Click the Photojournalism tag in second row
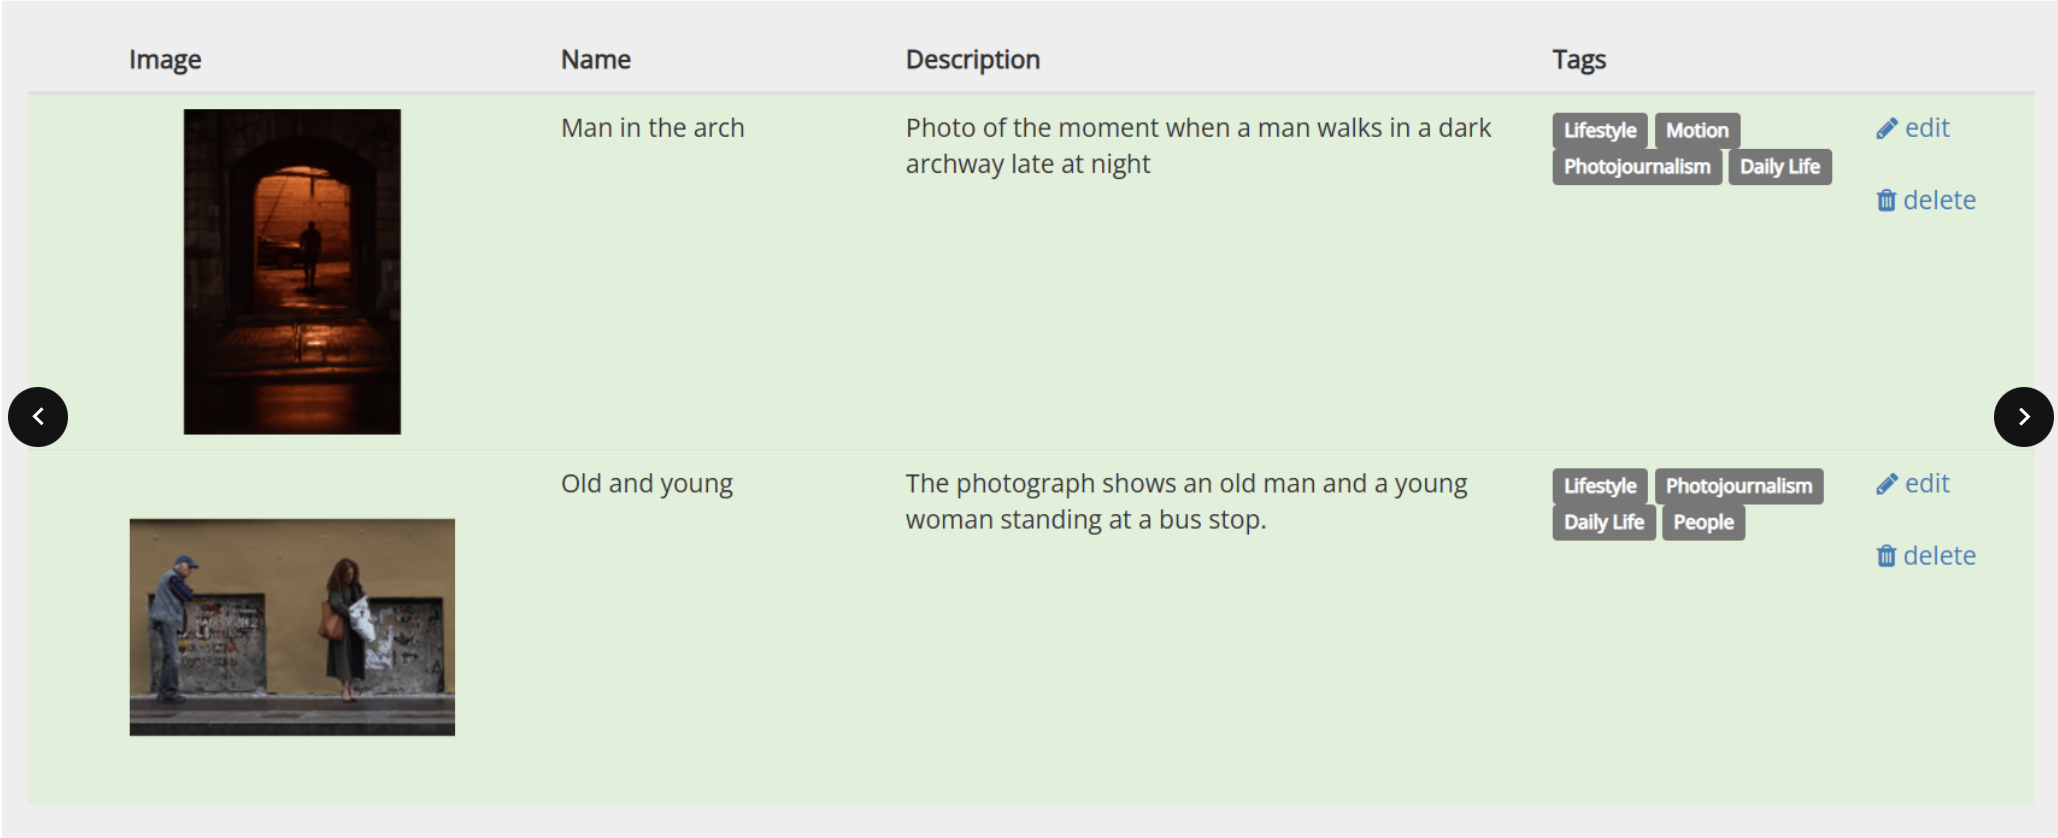The height and width of the screenshot is (838, 2058). click(x=1739, y=487)
